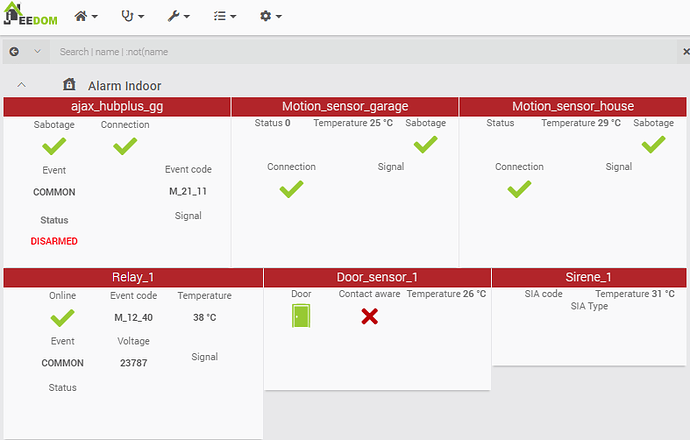
Task: Open the Settings gear menu
Action: pyautogui.click(x=270, y=16)
